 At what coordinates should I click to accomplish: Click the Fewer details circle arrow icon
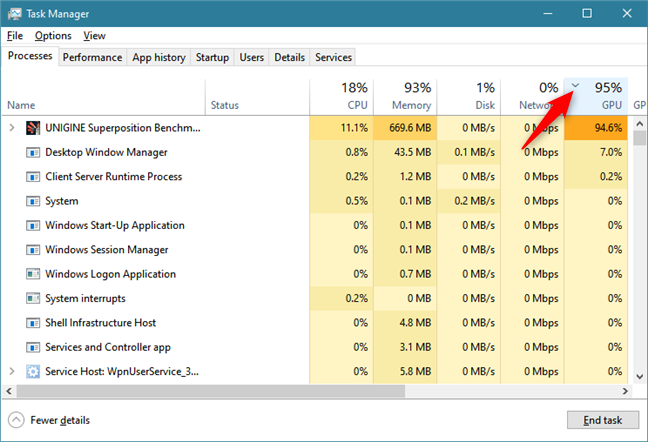pos(16,421)
